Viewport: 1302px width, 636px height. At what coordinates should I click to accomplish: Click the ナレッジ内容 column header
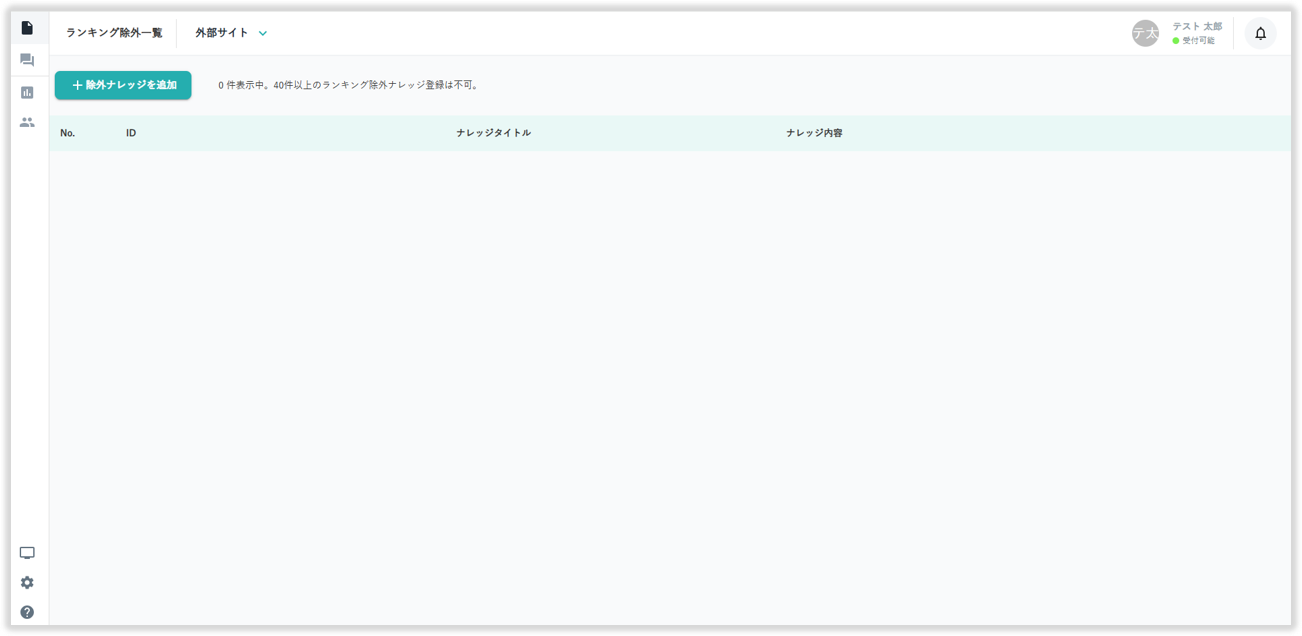pos(814,133)
